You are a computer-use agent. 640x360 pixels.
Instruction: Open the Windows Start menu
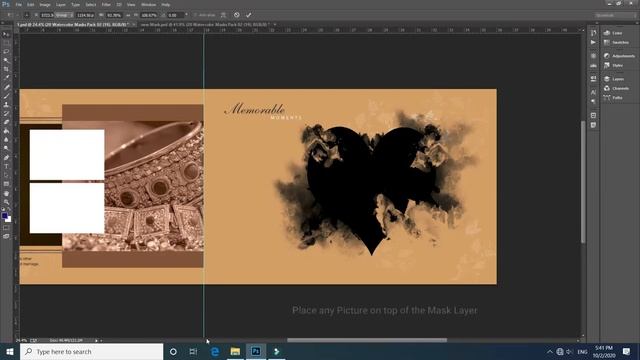click(x=10, y=351)
